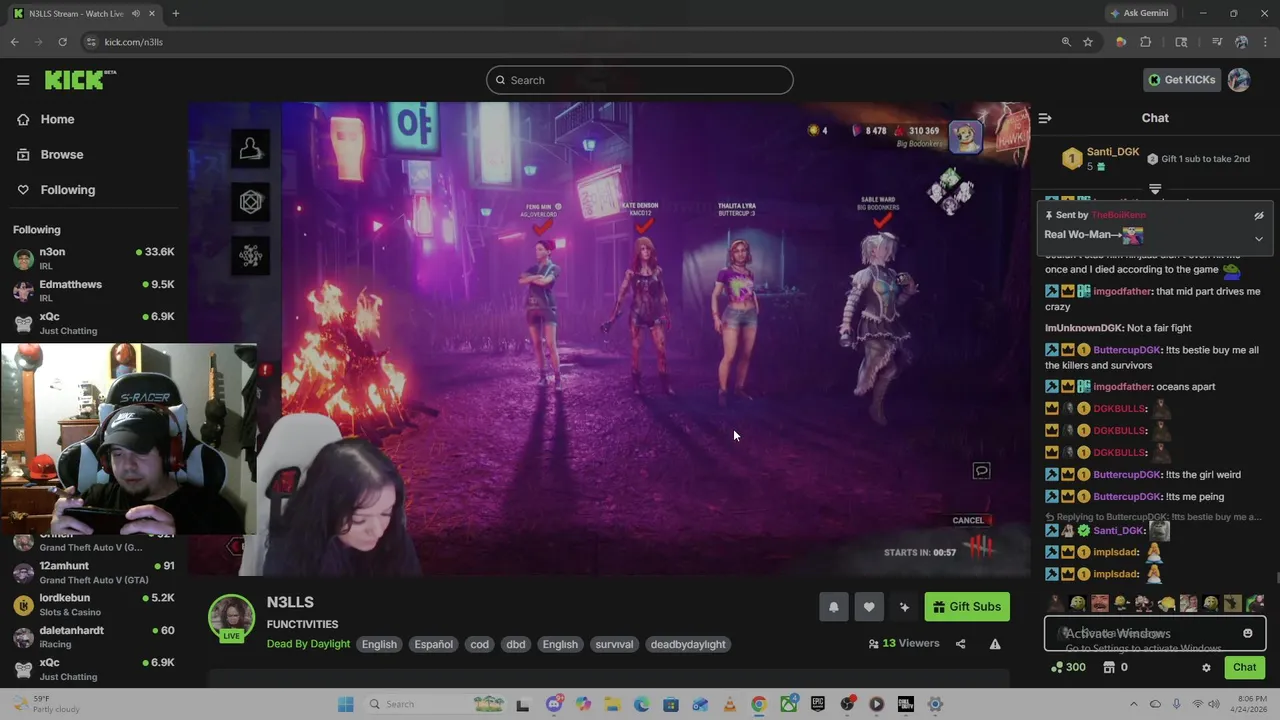
Task: Open lordkebun channel in sidebar
Action: [x=94, y=604]
